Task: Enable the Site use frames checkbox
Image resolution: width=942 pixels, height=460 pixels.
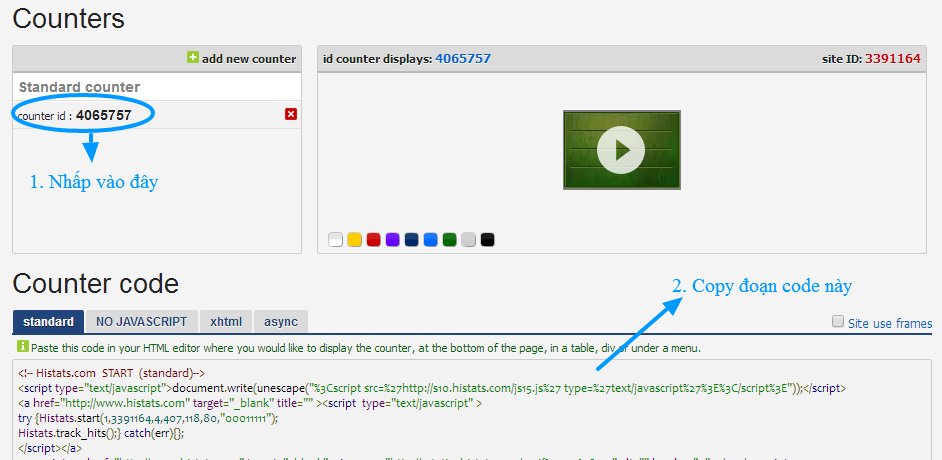Action: click(x=838, y=322)
